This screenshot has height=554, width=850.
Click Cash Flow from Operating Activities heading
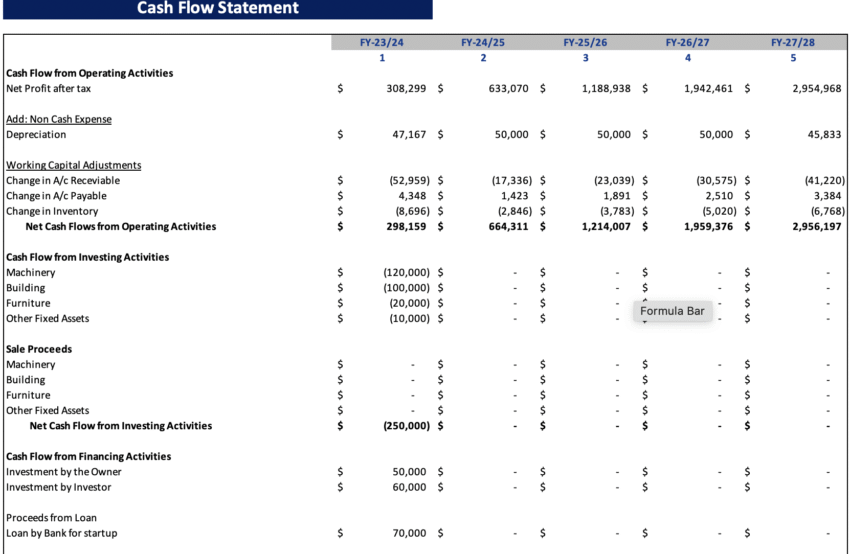click(x=89, y=73)
